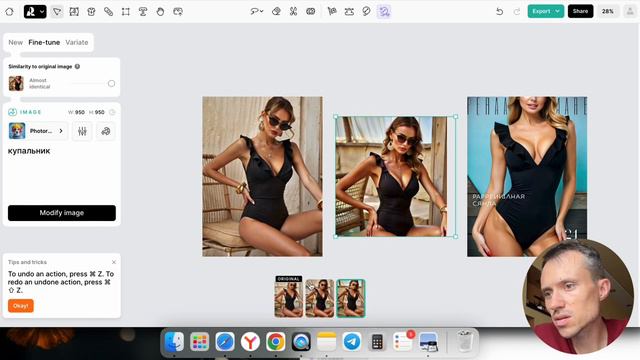Click the original image thumbnail in similarity panel

point(16,83)
